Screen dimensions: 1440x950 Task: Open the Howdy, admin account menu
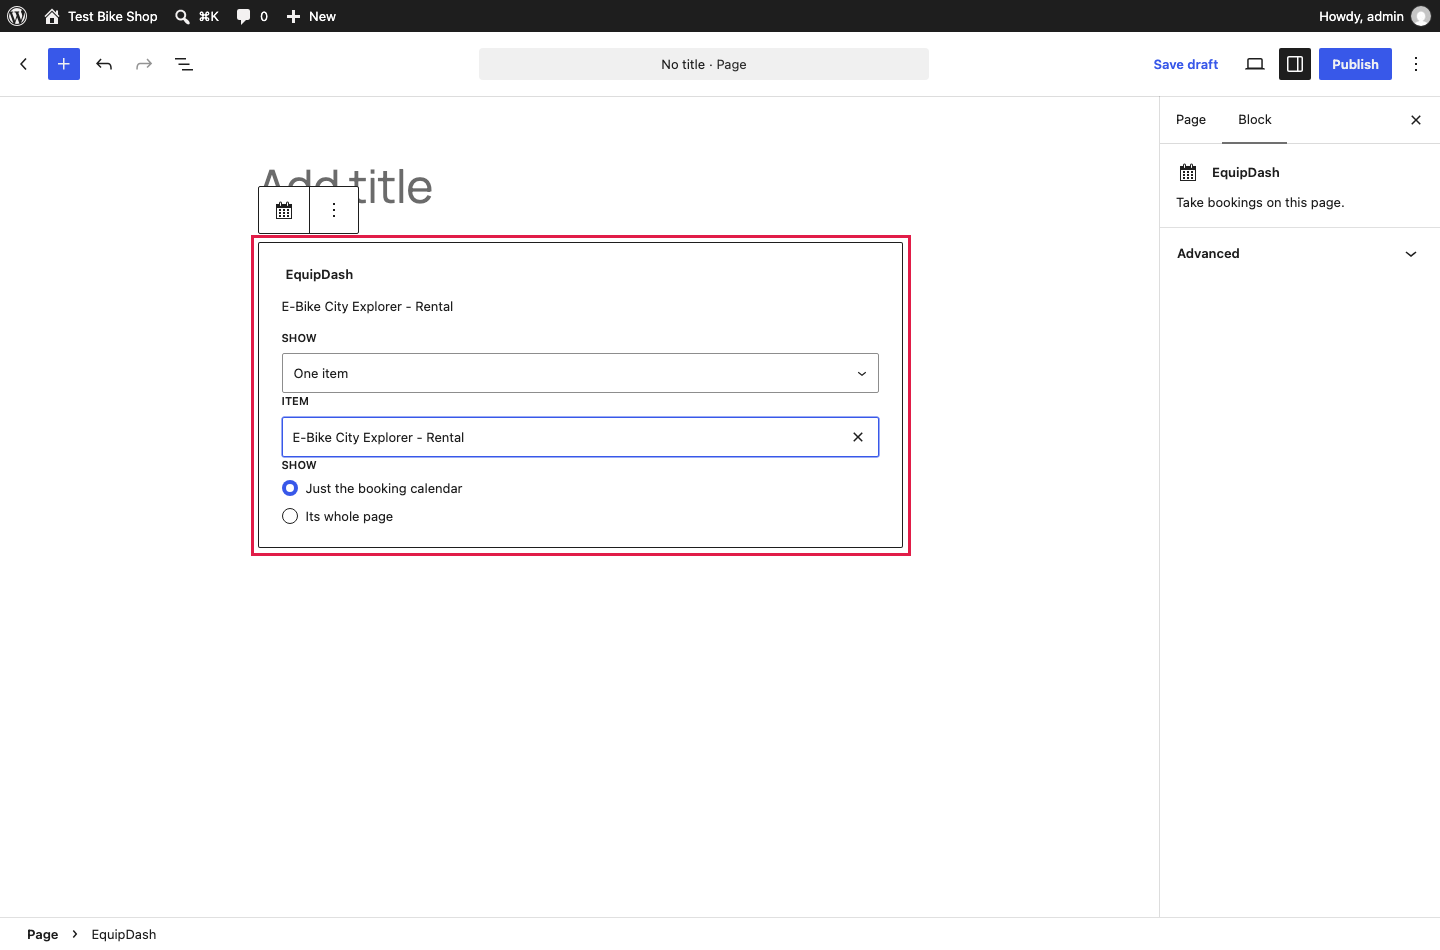point(1374,16)
